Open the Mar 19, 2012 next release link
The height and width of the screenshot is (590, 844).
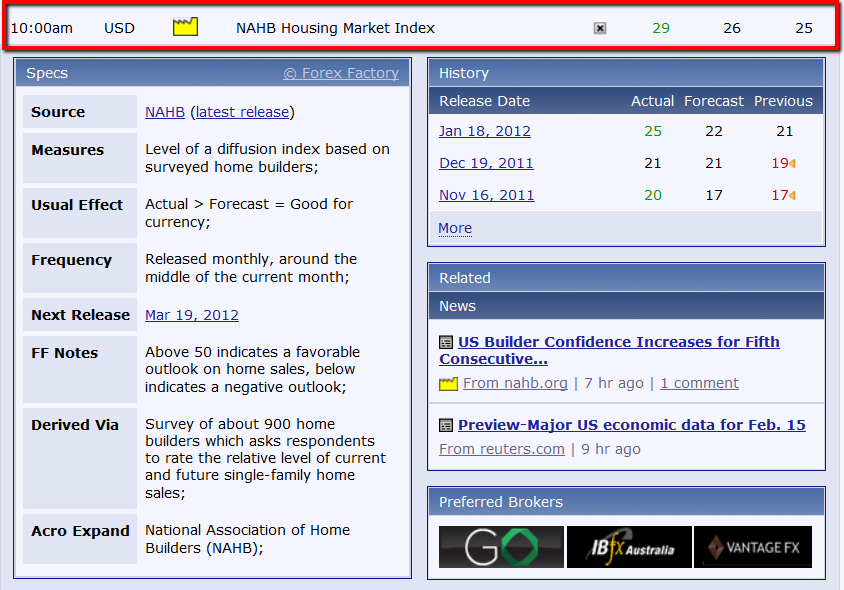coord(192,315)
